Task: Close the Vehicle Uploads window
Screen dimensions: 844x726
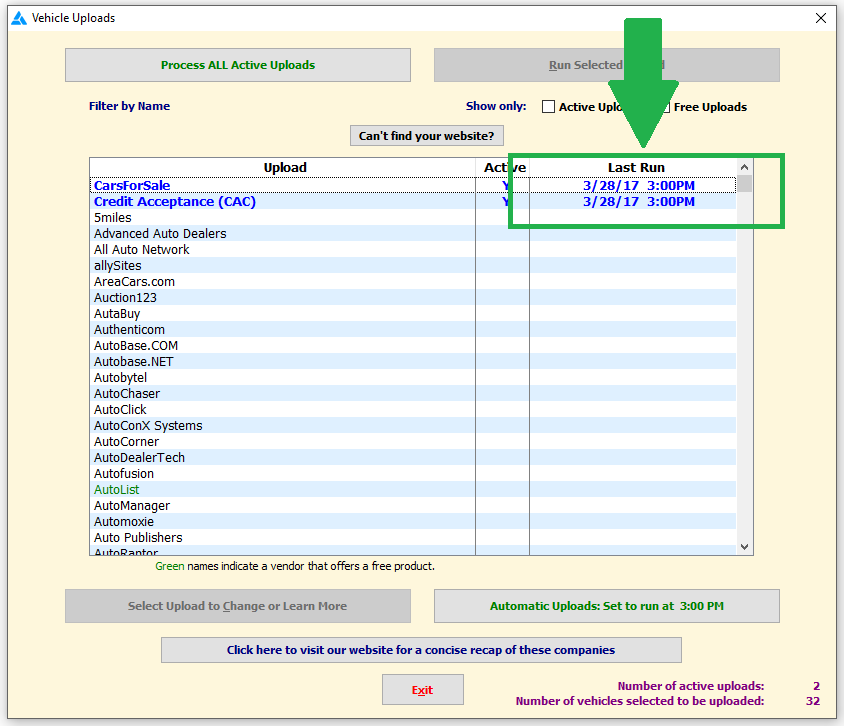Action: pos(821,18)
